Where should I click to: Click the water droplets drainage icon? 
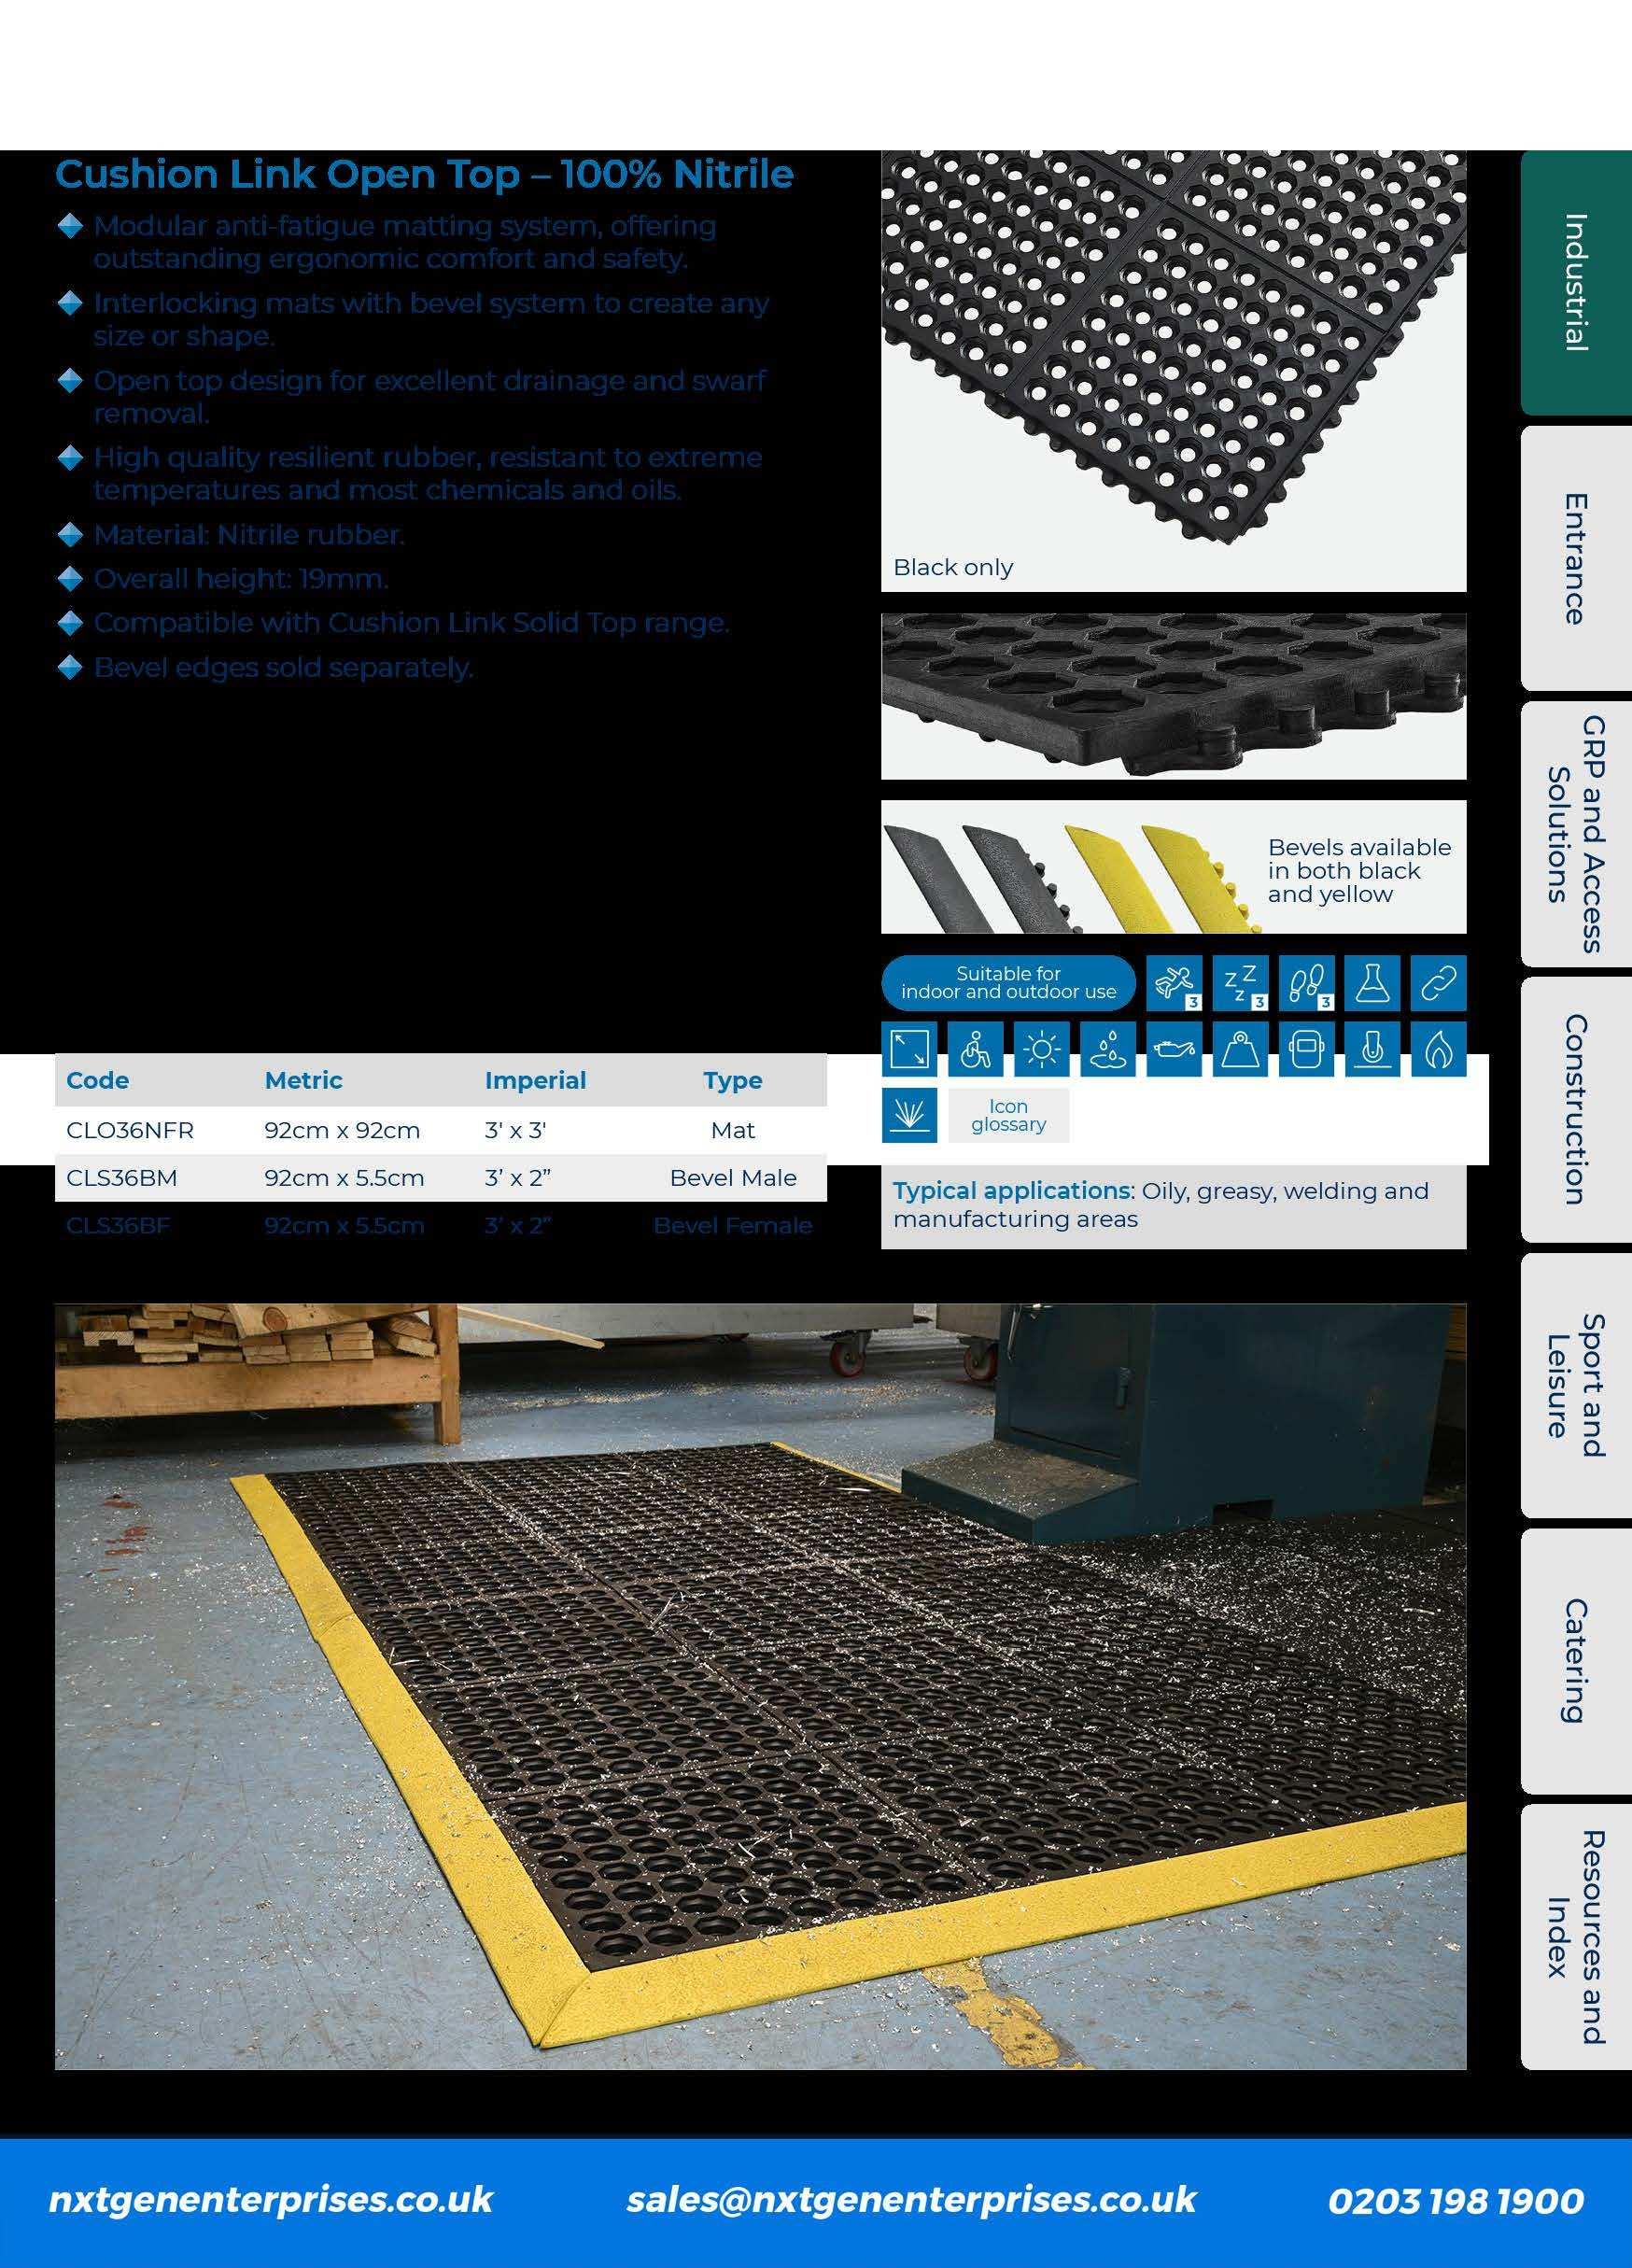tap(1107, 1049)
